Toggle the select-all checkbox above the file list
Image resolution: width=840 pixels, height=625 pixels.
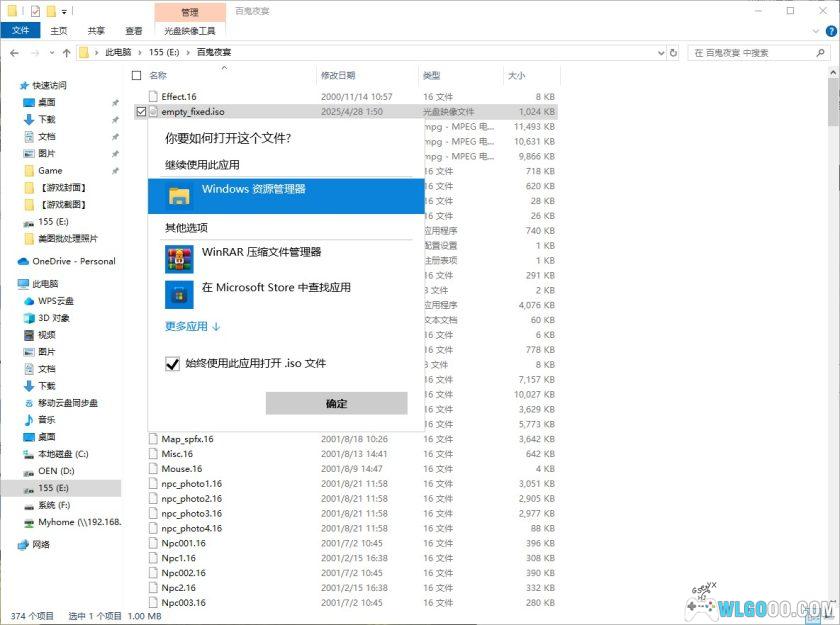tap(135, 74)
